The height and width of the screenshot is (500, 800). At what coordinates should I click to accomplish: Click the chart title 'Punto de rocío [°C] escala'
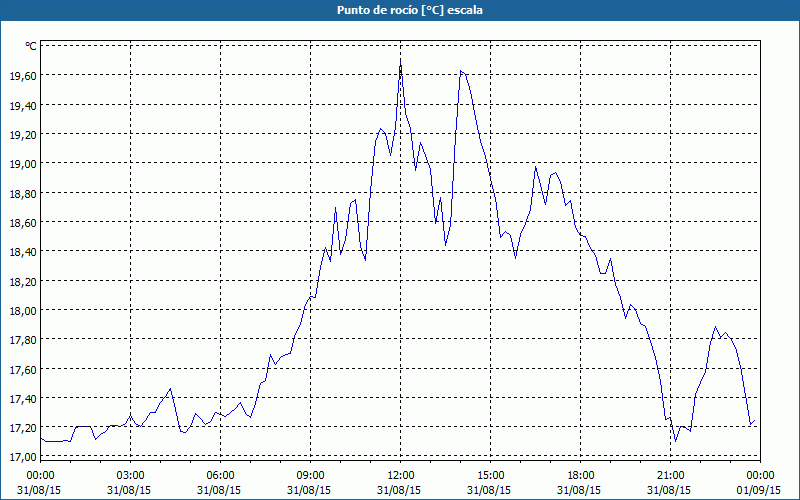[x=410, y=10]
